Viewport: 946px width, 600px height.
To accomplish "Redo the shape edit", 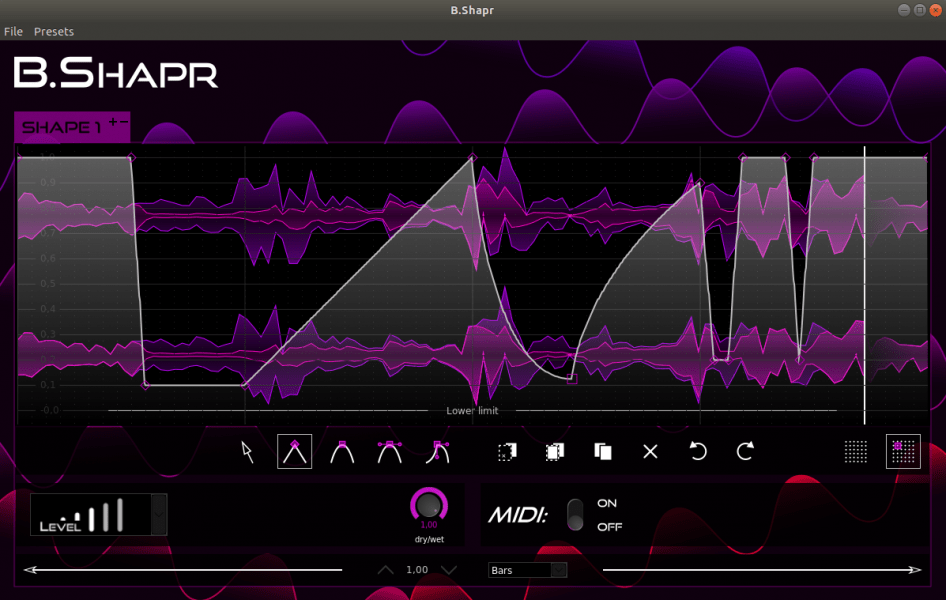I will click(x=746, y=452).
